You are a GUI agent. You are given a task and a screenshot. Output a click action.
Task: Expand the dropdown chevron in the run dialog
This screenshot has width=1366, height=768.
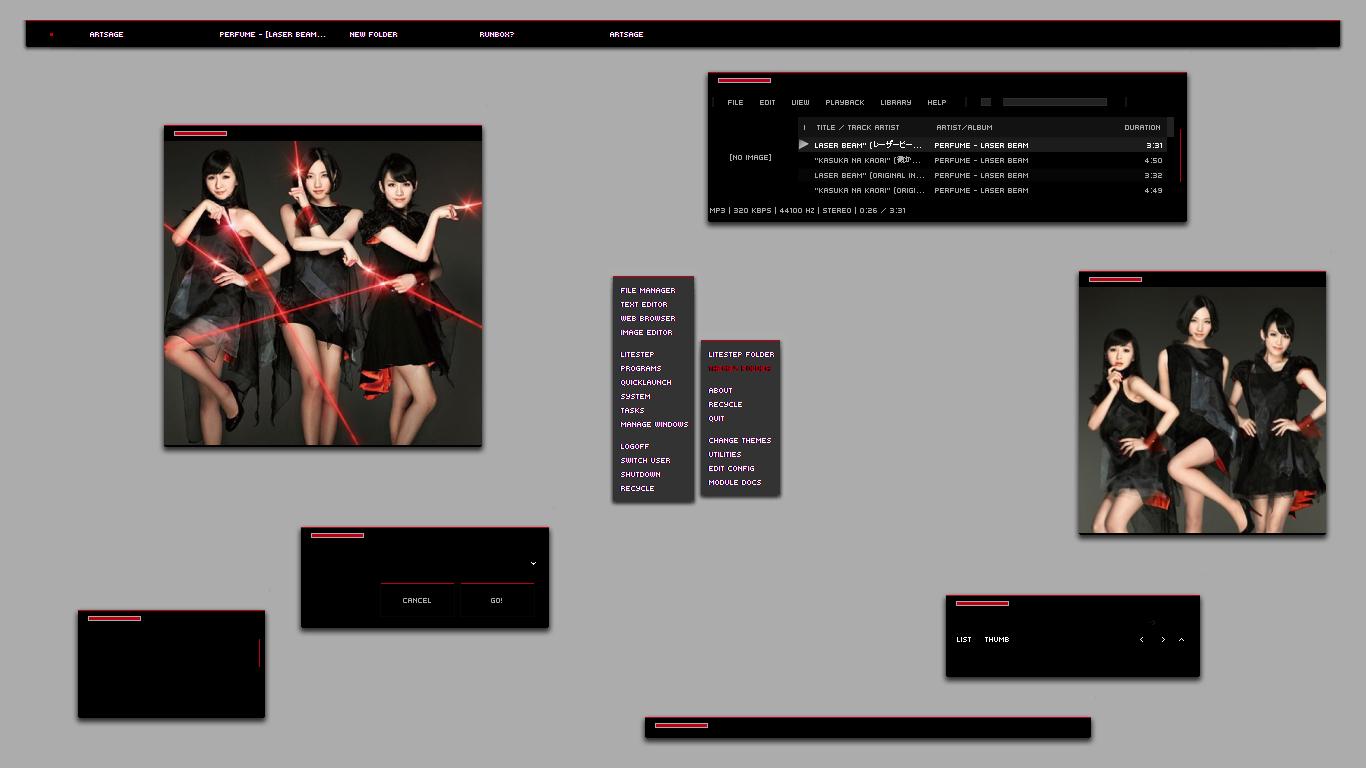[533, 564]
